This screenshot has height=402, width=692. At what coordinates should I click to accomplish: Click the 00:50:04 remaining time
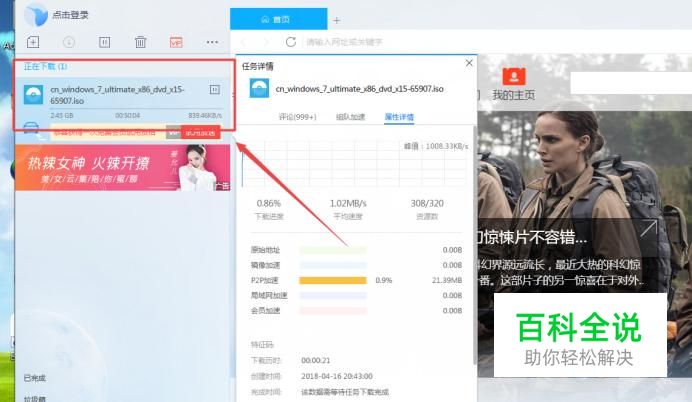tap(128, 116)
